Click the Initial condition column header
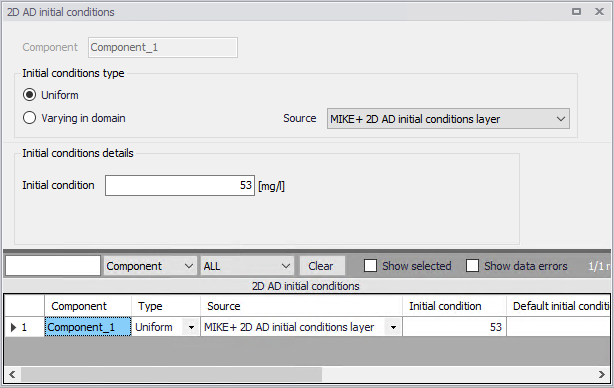The height and width of the screenshot is (388, 614). coord(454,306)
